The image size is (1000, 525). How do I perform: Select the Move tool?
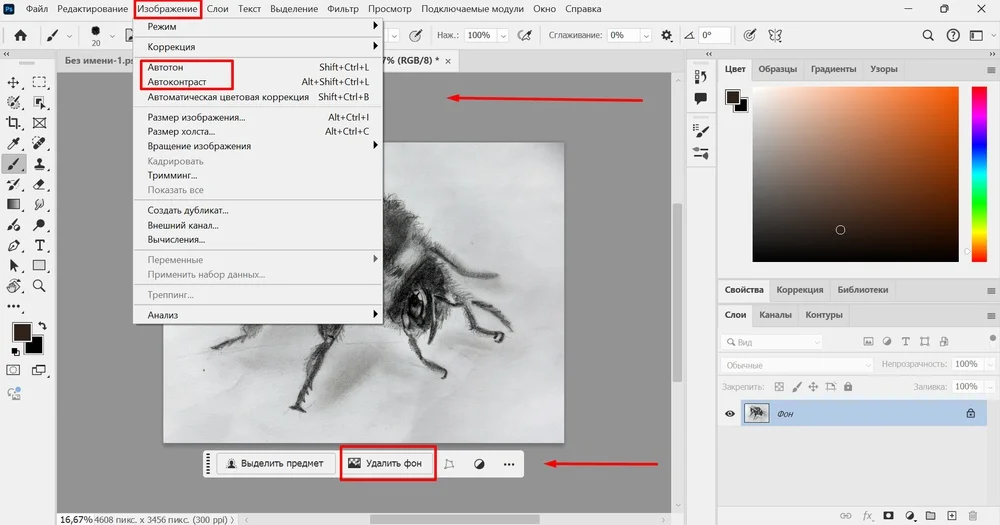coord(14,82)
